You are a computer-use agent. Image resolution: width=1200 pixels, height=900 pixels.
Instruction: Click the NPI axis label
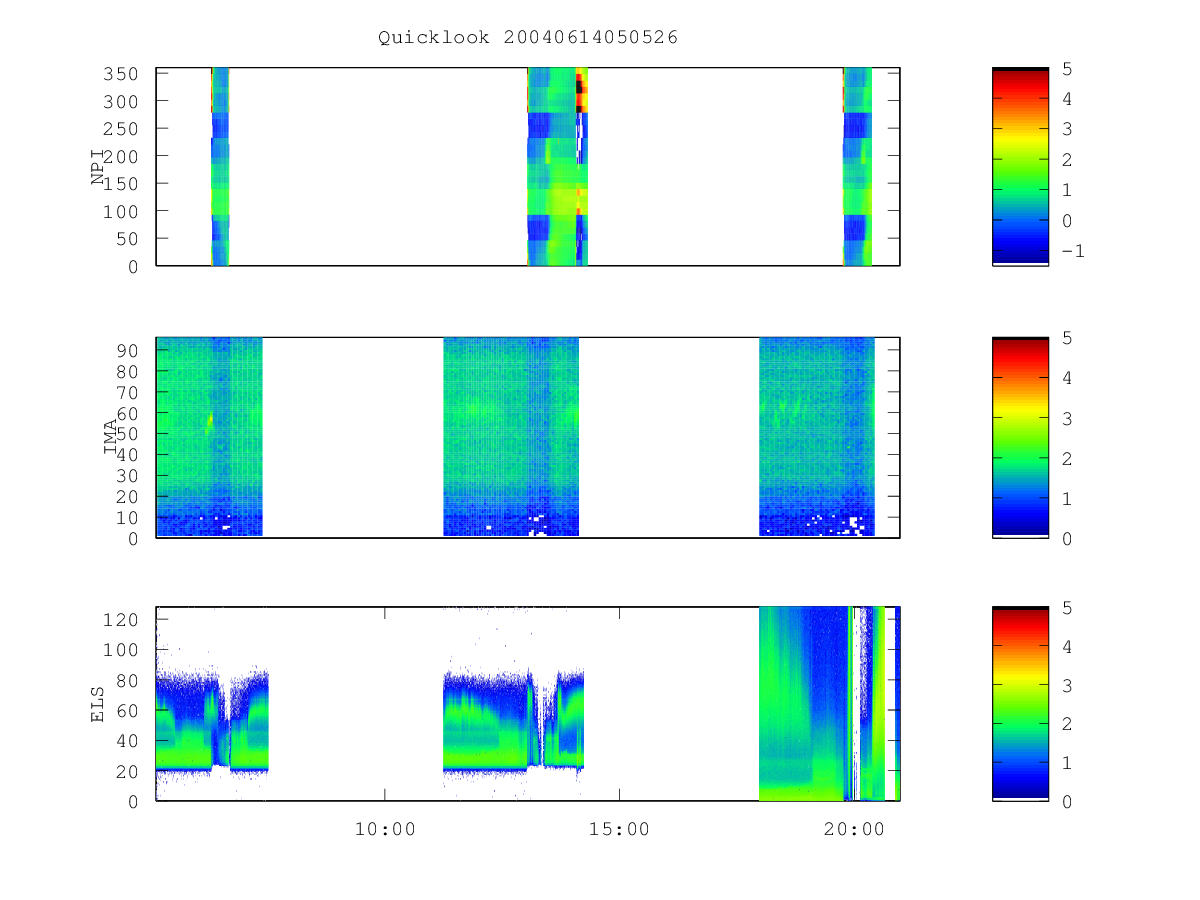[99, 167]
